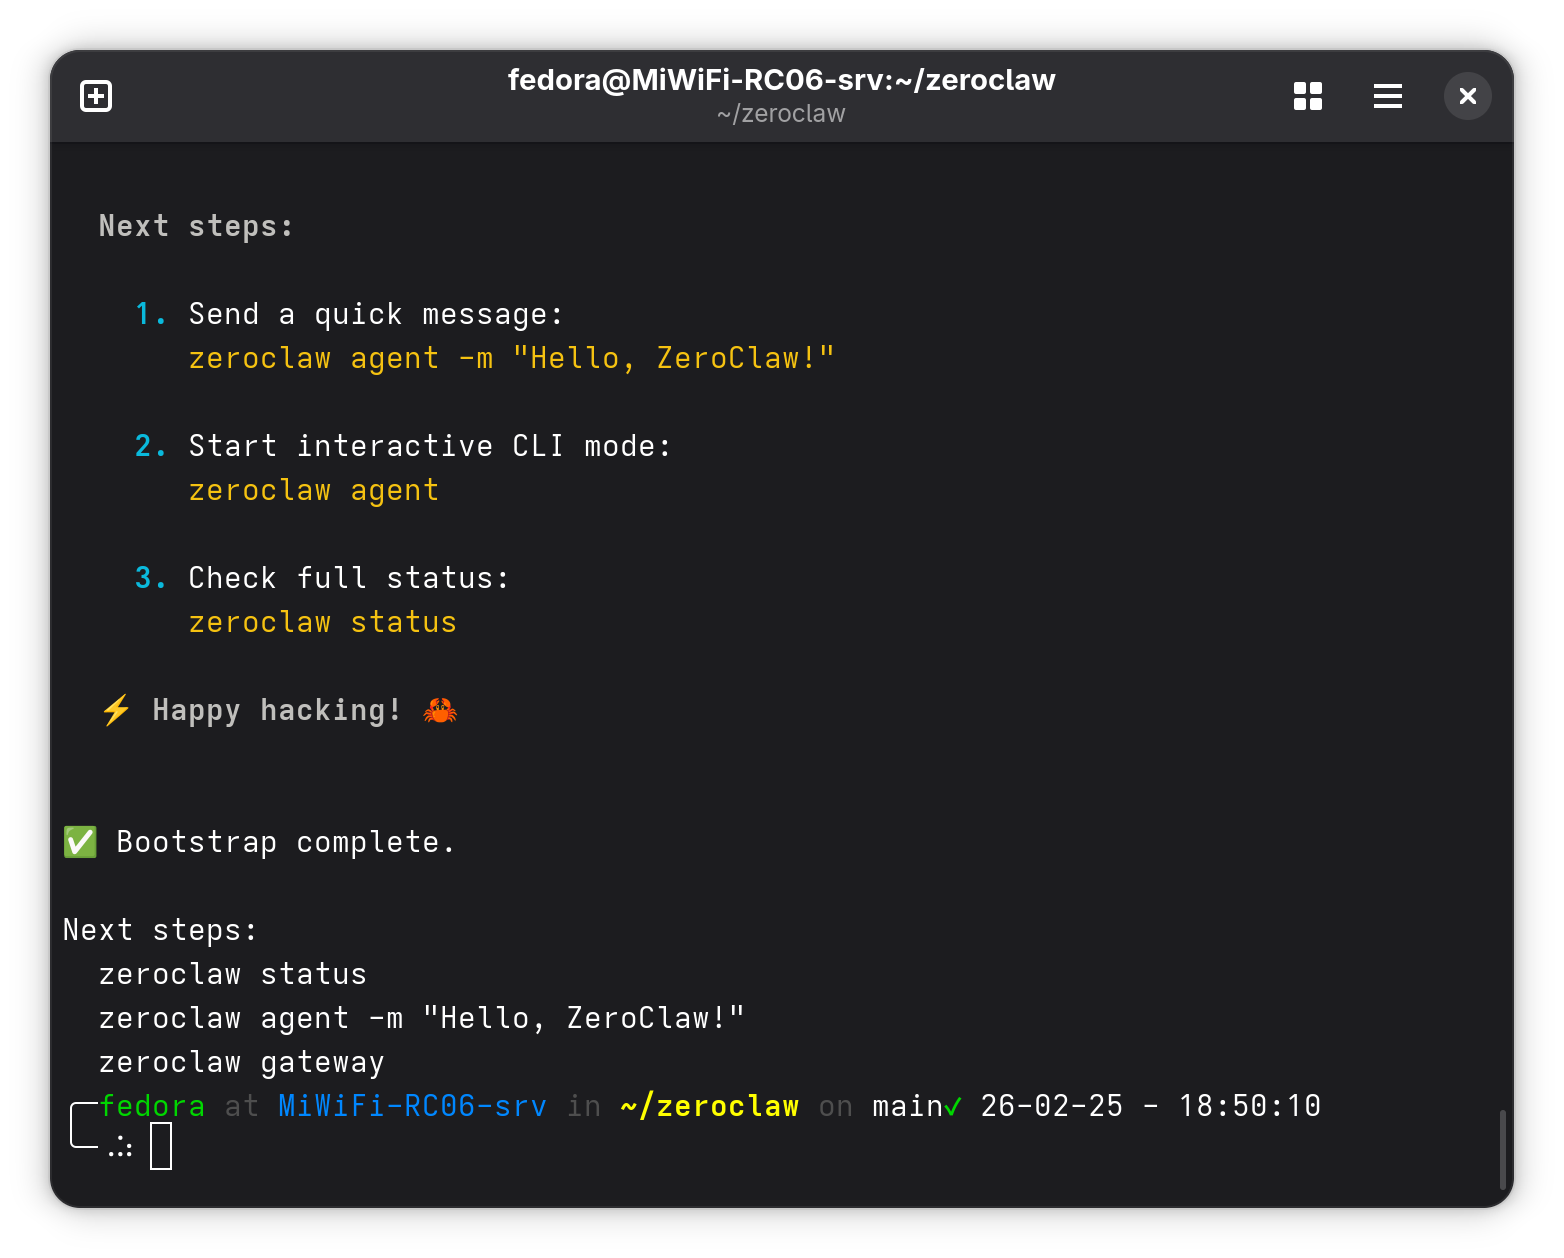Click the 'Bootstrap complete.' text
The height and width of the screenshot is (1258, 1564).
click(x=286, y=842)
